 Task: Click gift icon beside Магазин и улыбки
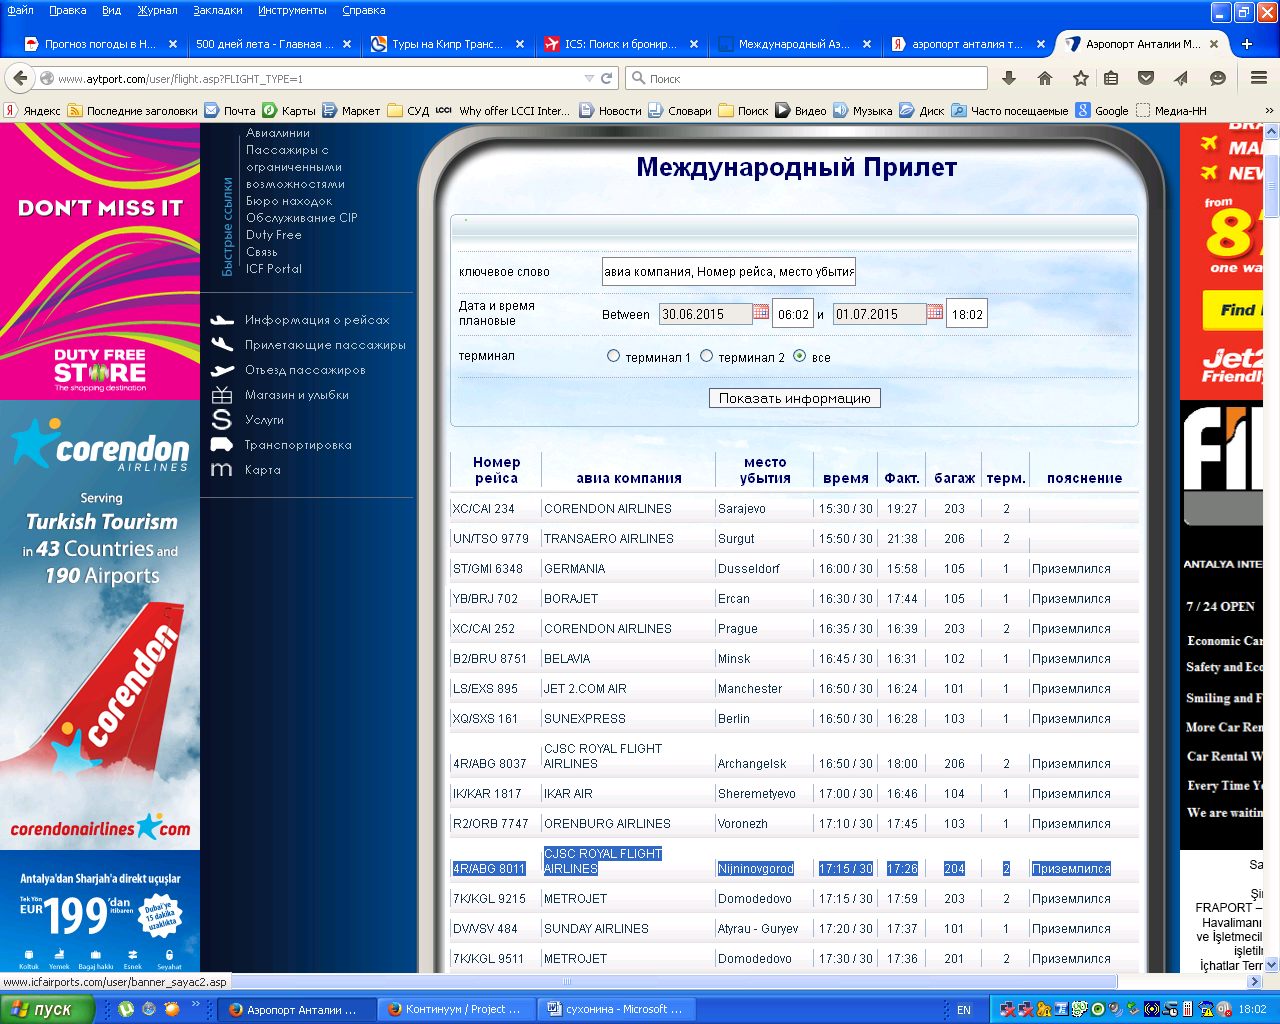[222, 395]
